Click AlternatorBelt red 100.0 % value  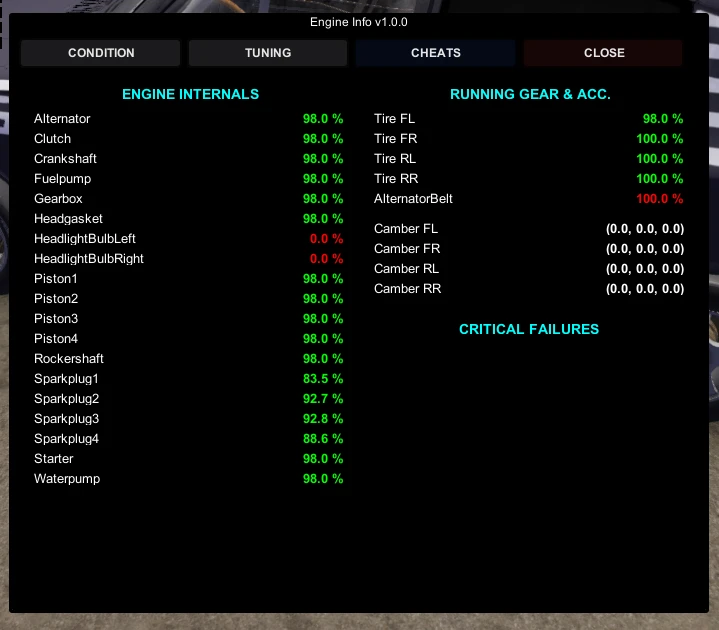659,199
